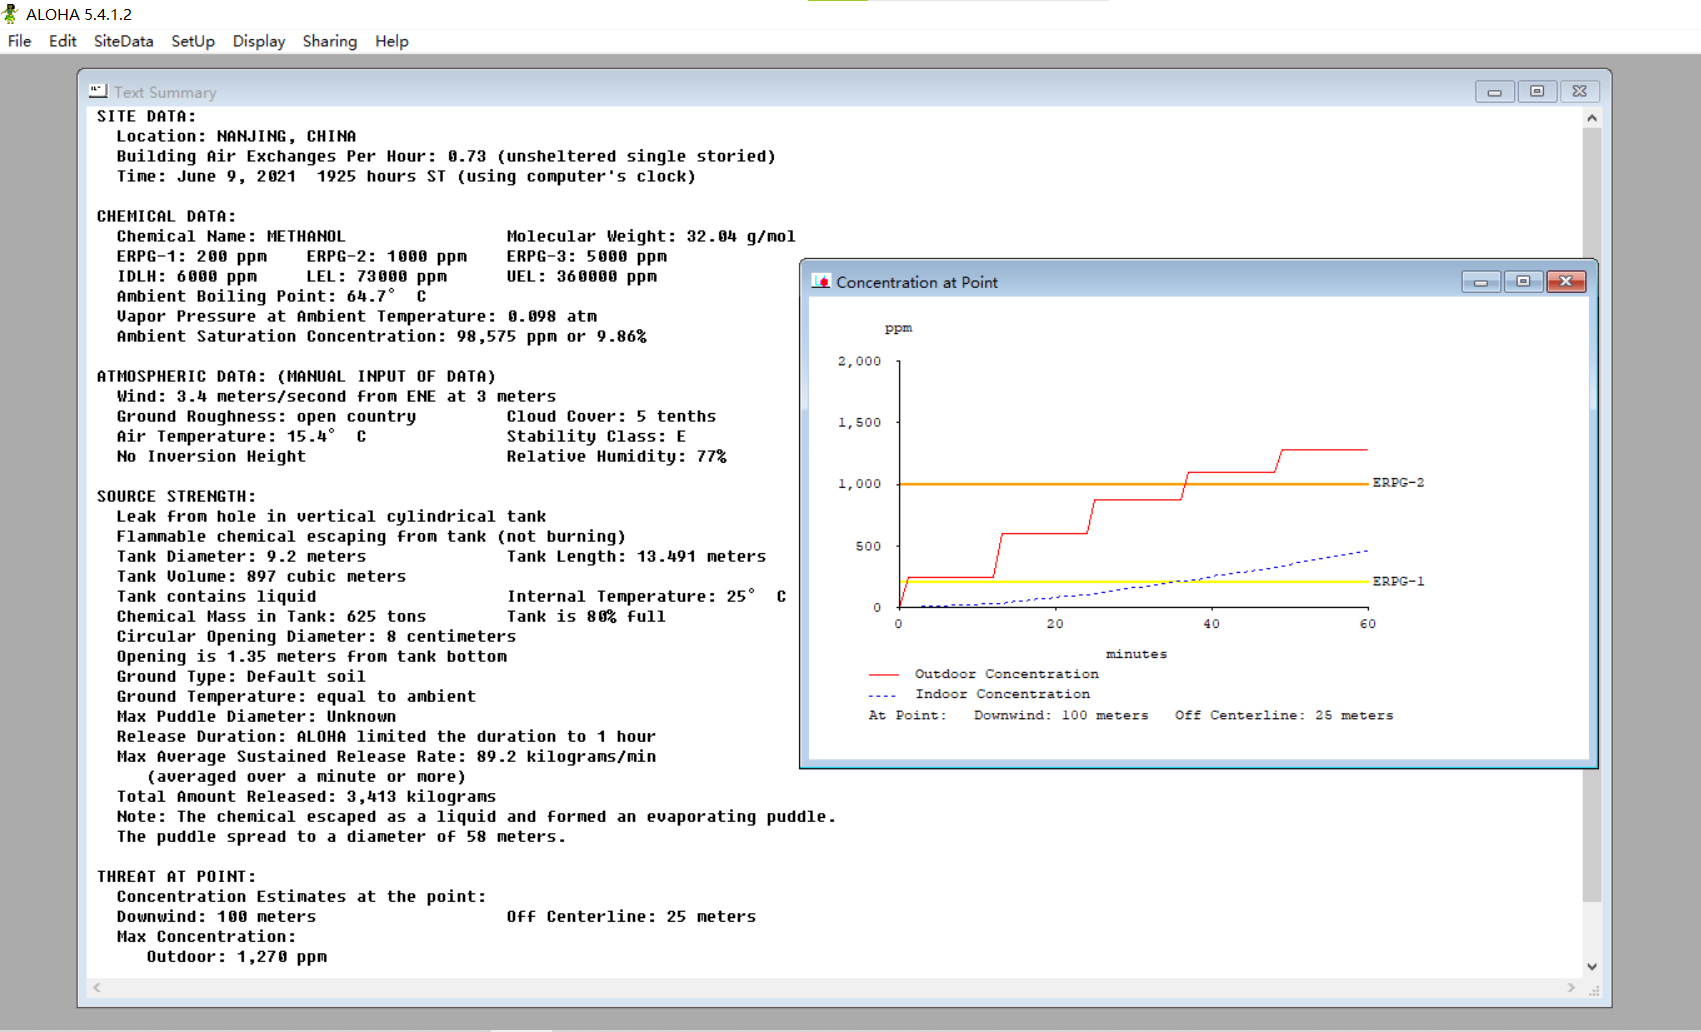1701x1032 pixels.
Task: Click the 'Wind: 3.4 meters/second' line
Action: tap(336, 396)
